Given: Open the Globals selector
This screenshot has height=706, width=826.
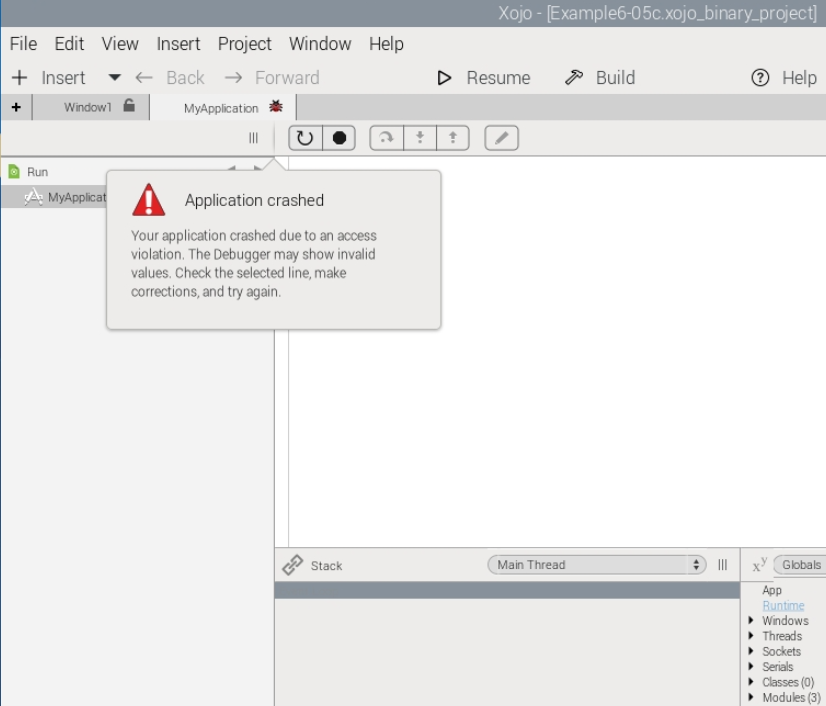Looking at the screenshot, I should tap(800, 565).
